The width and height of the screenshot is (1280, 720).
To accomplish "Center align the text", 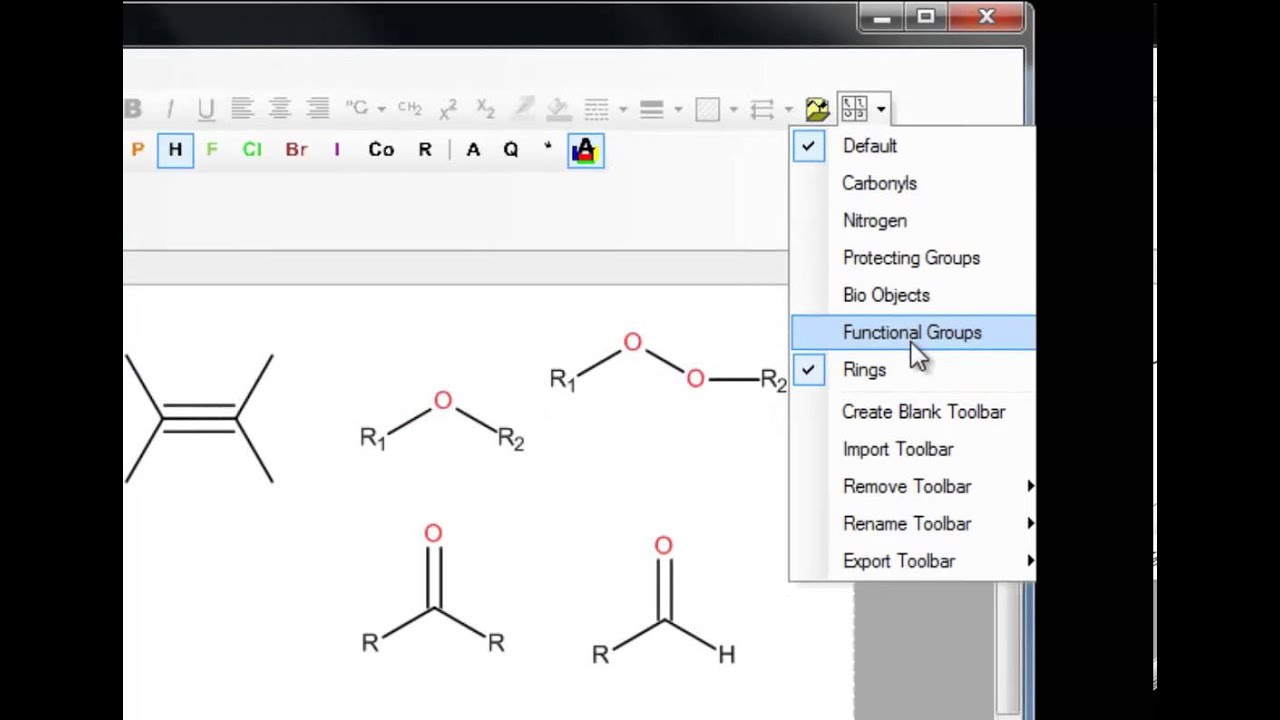I will click(x=280, y=108).
